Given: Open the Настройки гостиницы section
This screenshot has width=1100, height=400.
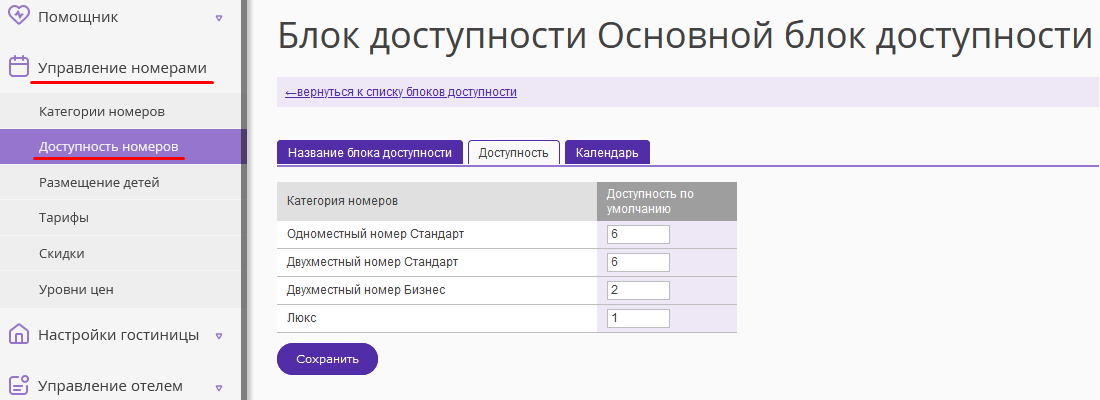Looking at the screenshot, I should pyautogui.click(x=119, y=335).
